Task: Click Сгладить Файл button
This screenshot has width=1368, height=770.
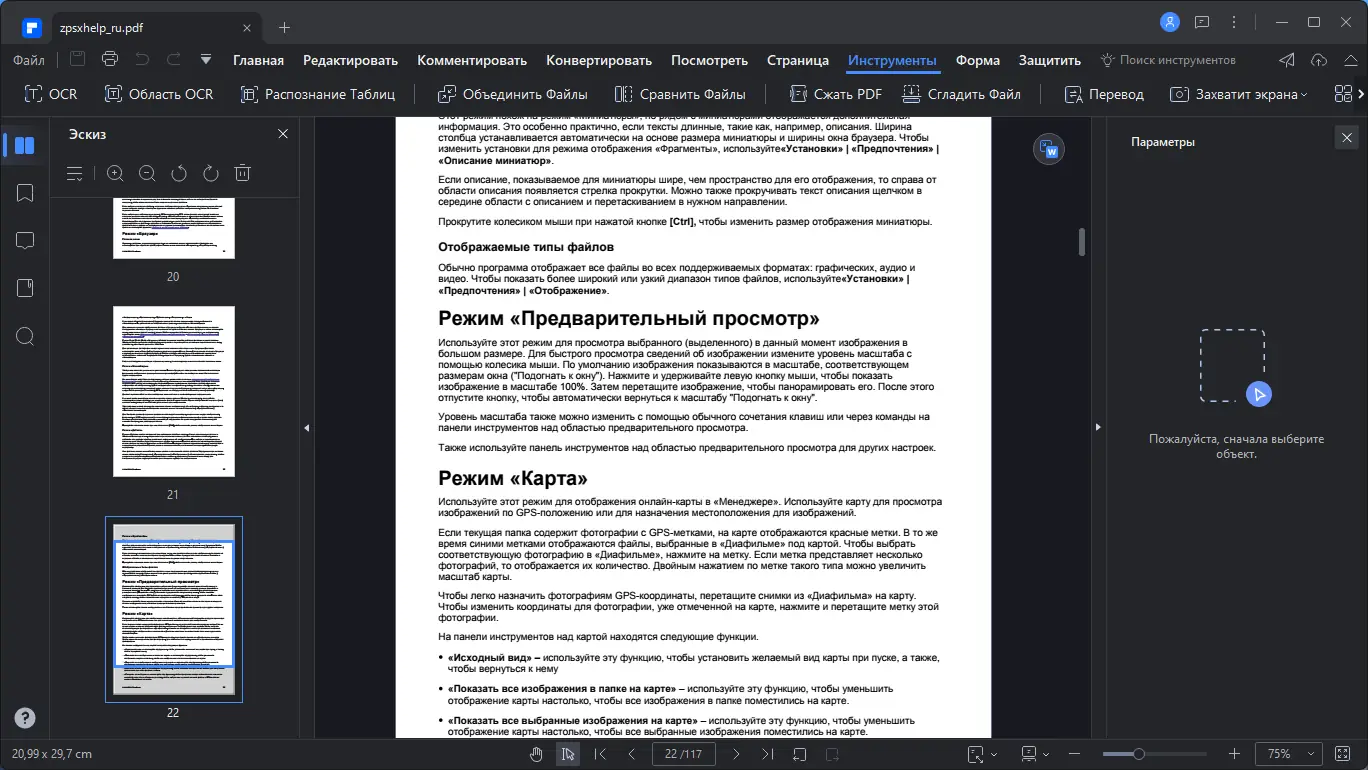Action: (x=963, y=93)
